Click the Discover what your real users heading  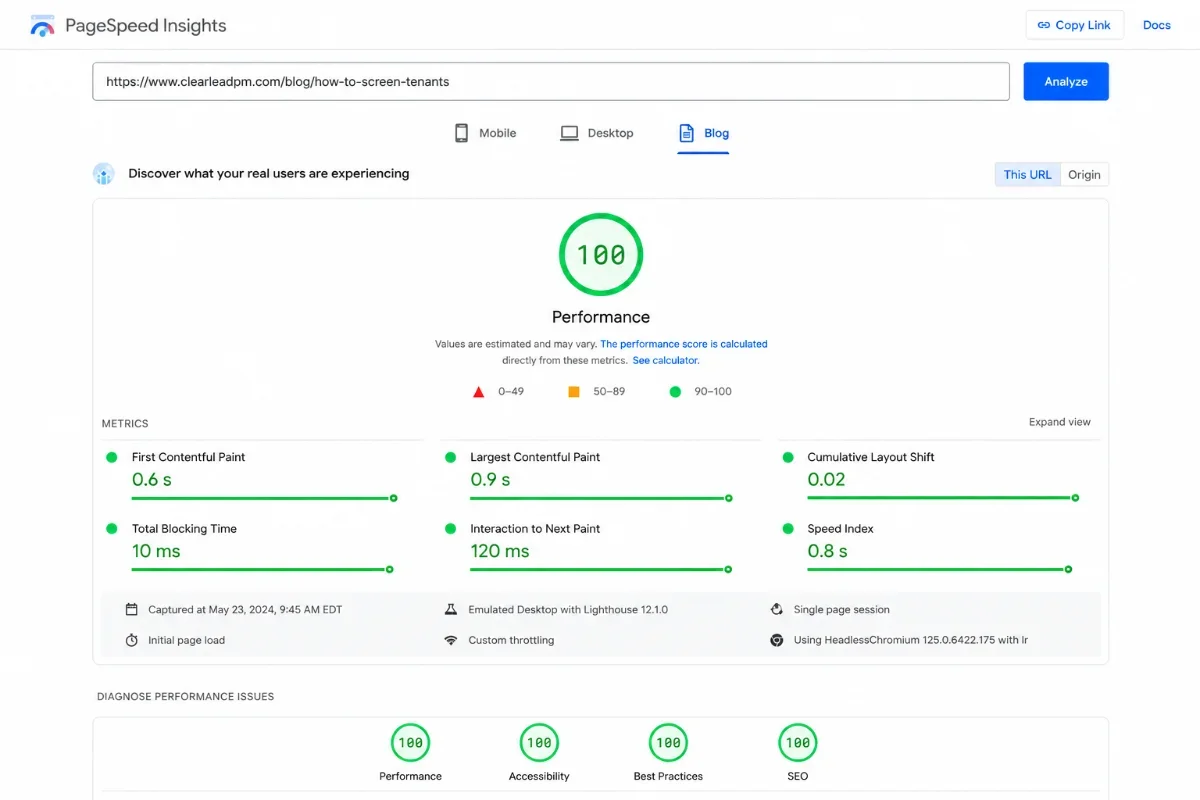pos(269,174)
